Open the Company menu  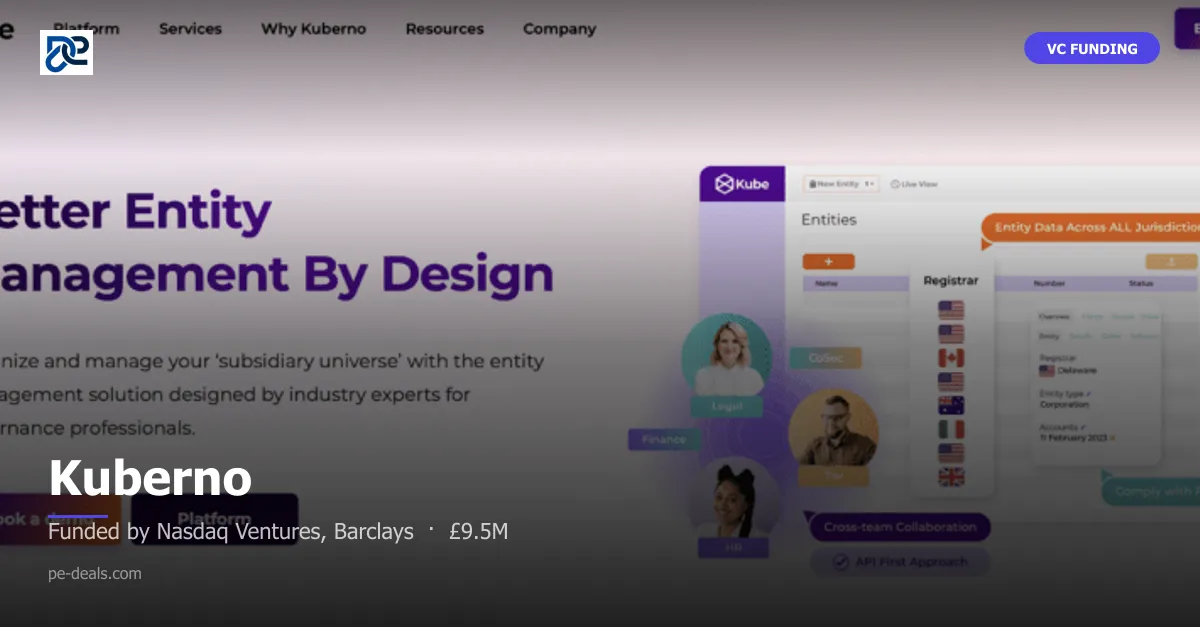[559, 29]
